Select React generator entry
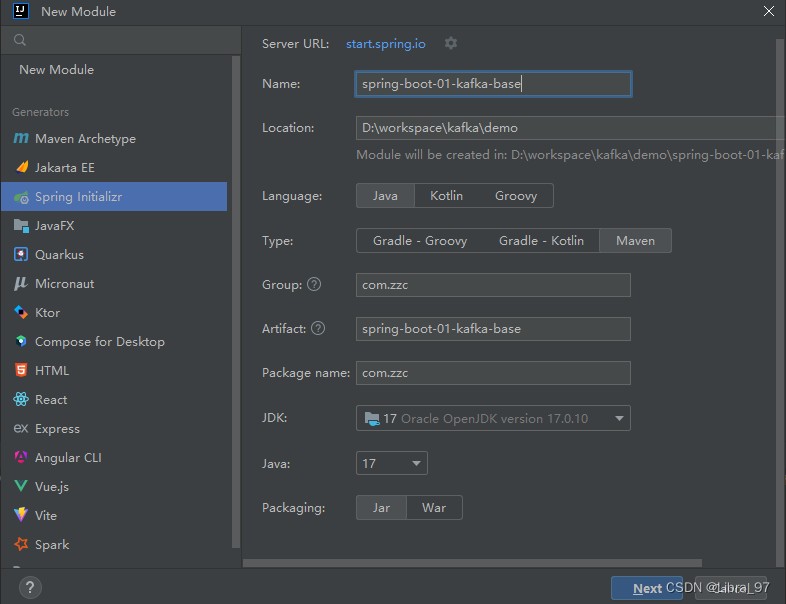Image resolution: width=786 pixels, height=604 pixels. point(114,399)
